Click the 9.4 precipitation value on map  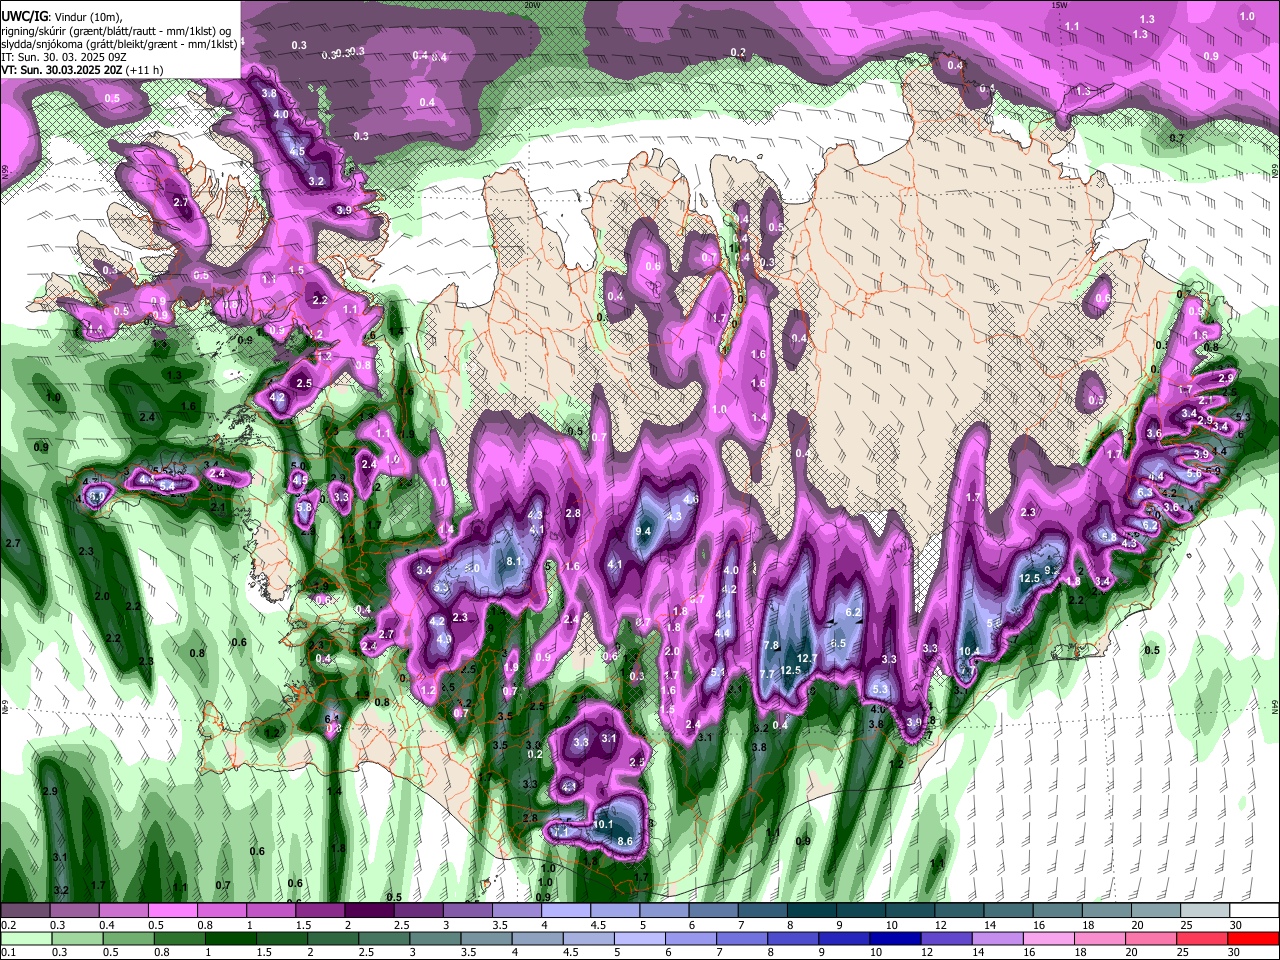644,531
